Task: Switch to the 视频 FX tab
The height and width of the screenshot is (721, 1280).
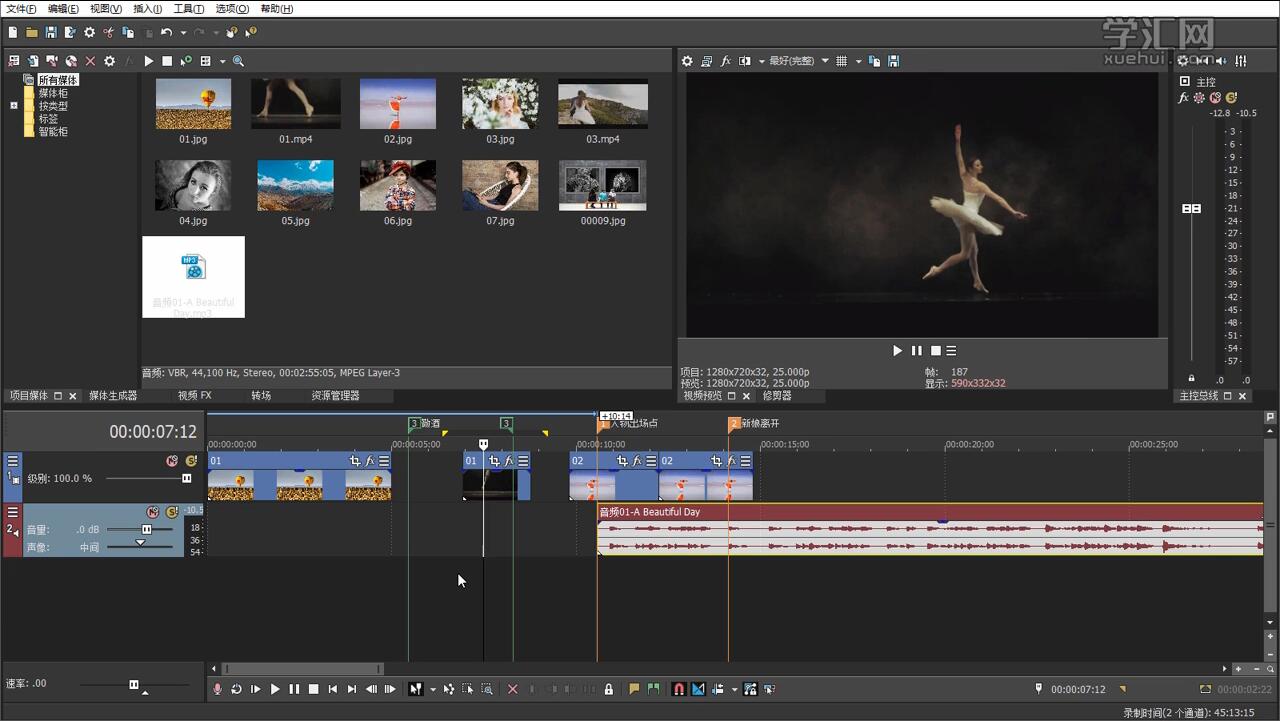Action: tap(195, 396)
